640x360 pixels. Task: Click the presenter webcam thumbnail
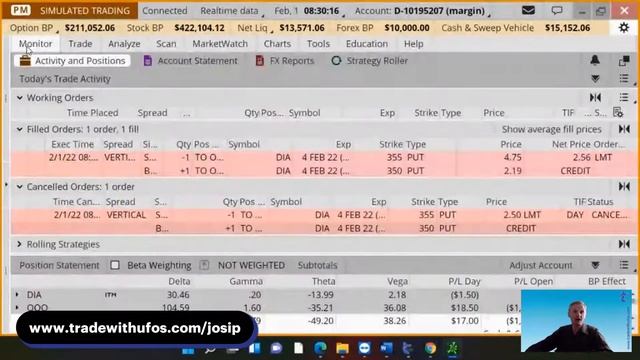(x=576, y=321)
